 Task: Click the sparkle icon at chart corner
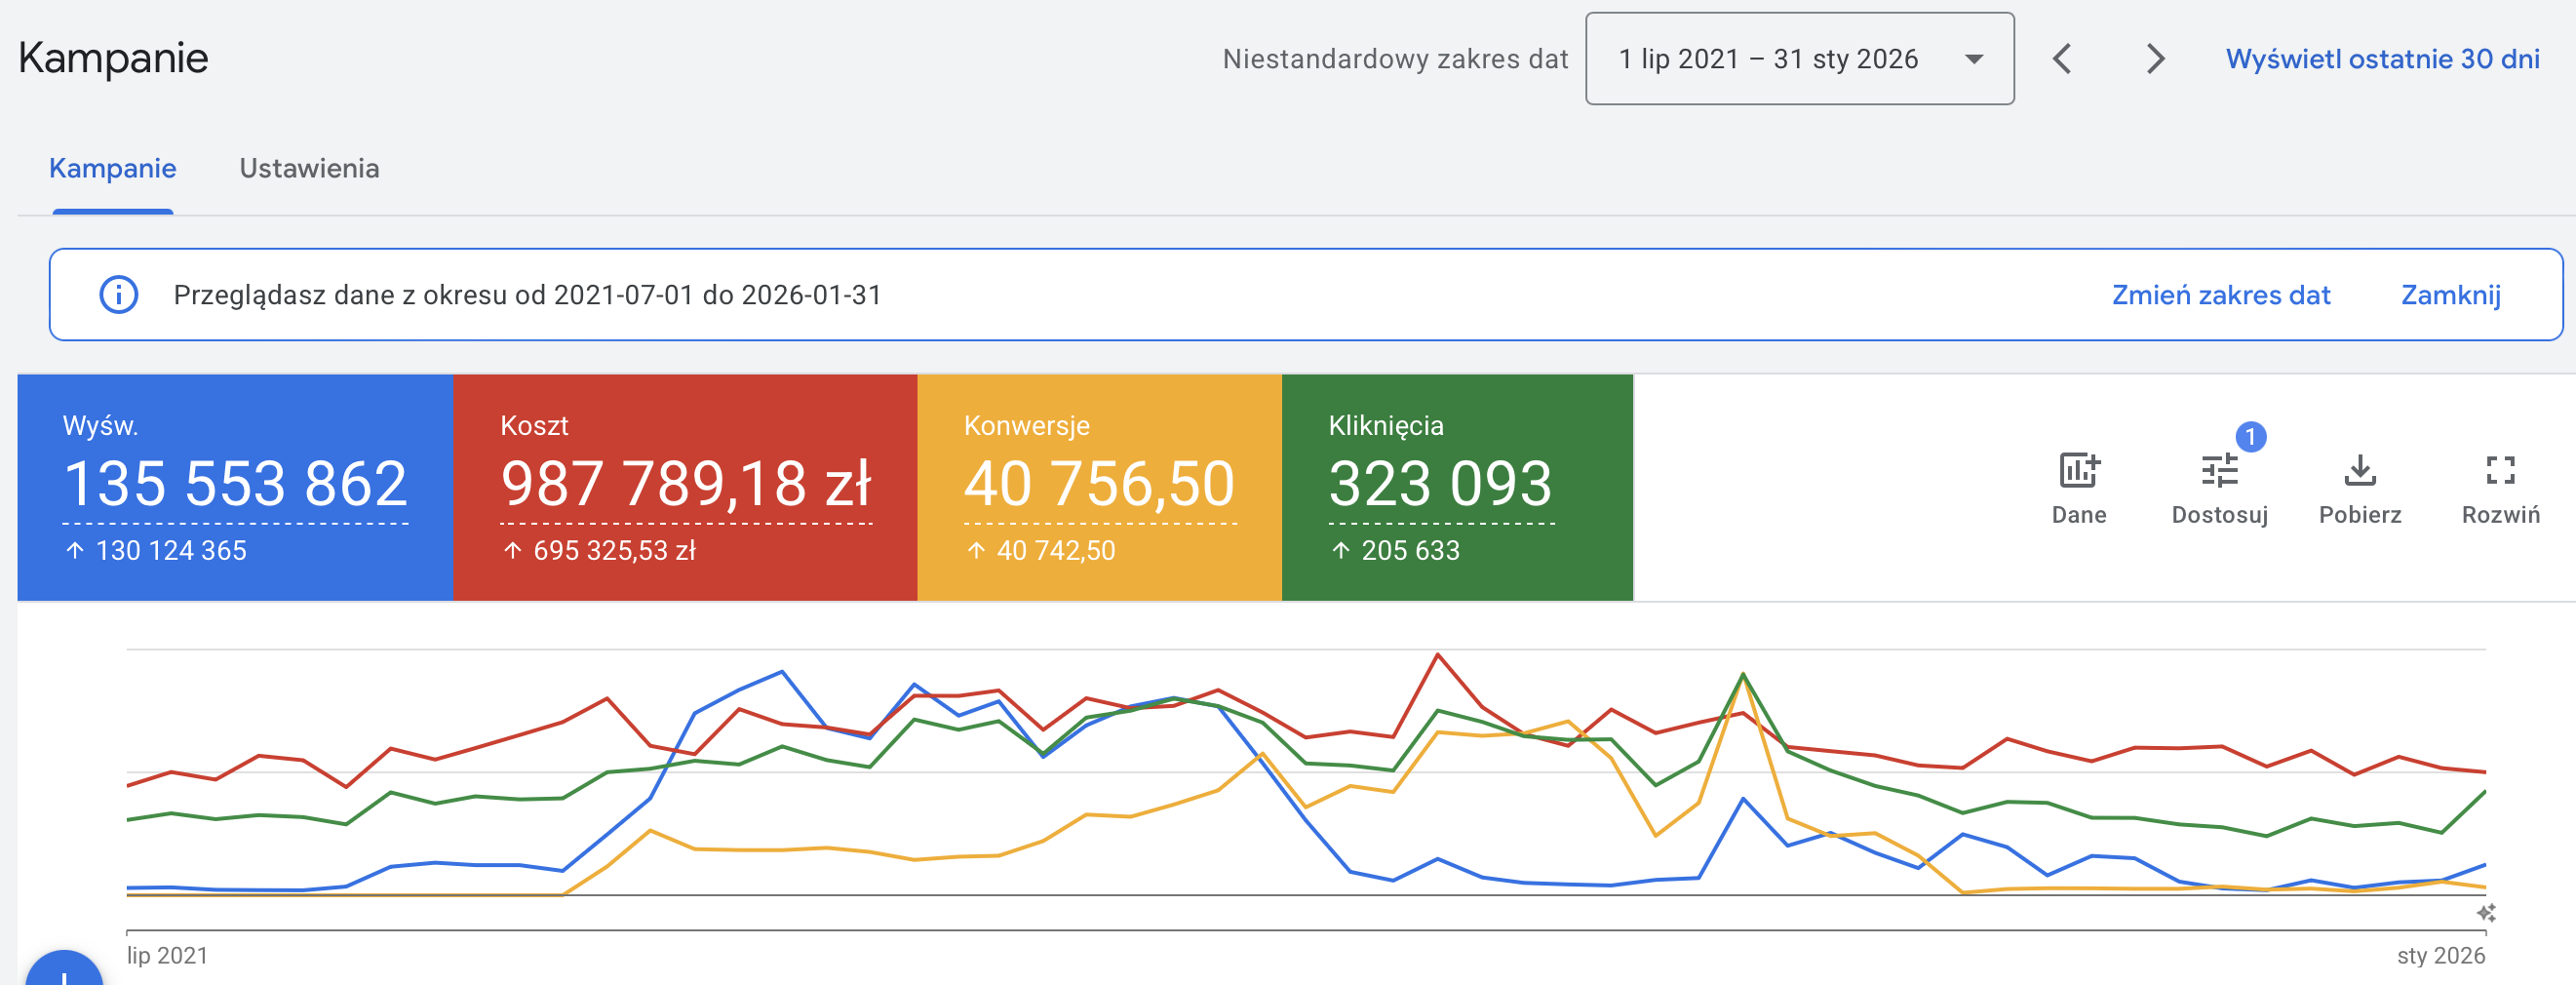pos(2486,912)
